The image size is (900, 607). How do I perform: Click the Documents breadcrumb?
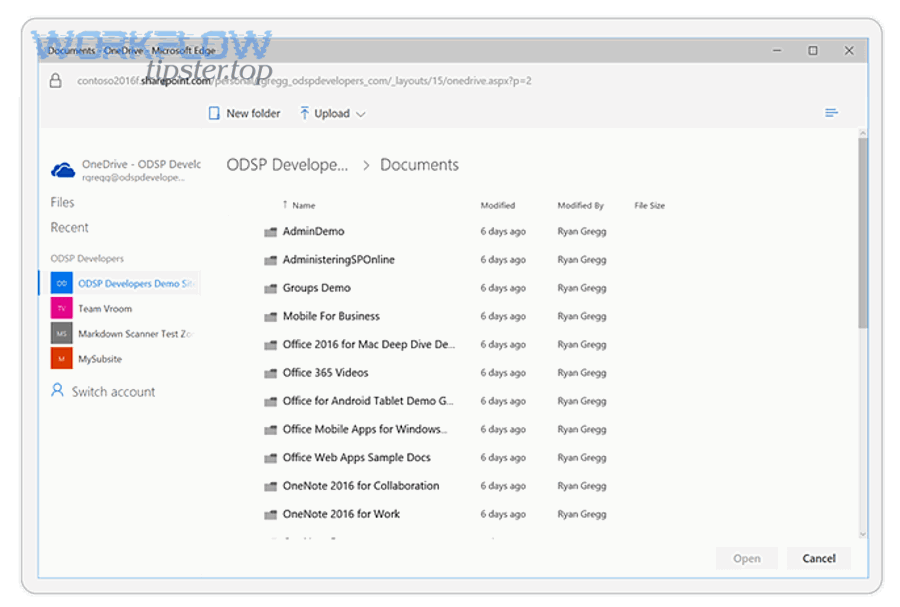tap(419, 165)
